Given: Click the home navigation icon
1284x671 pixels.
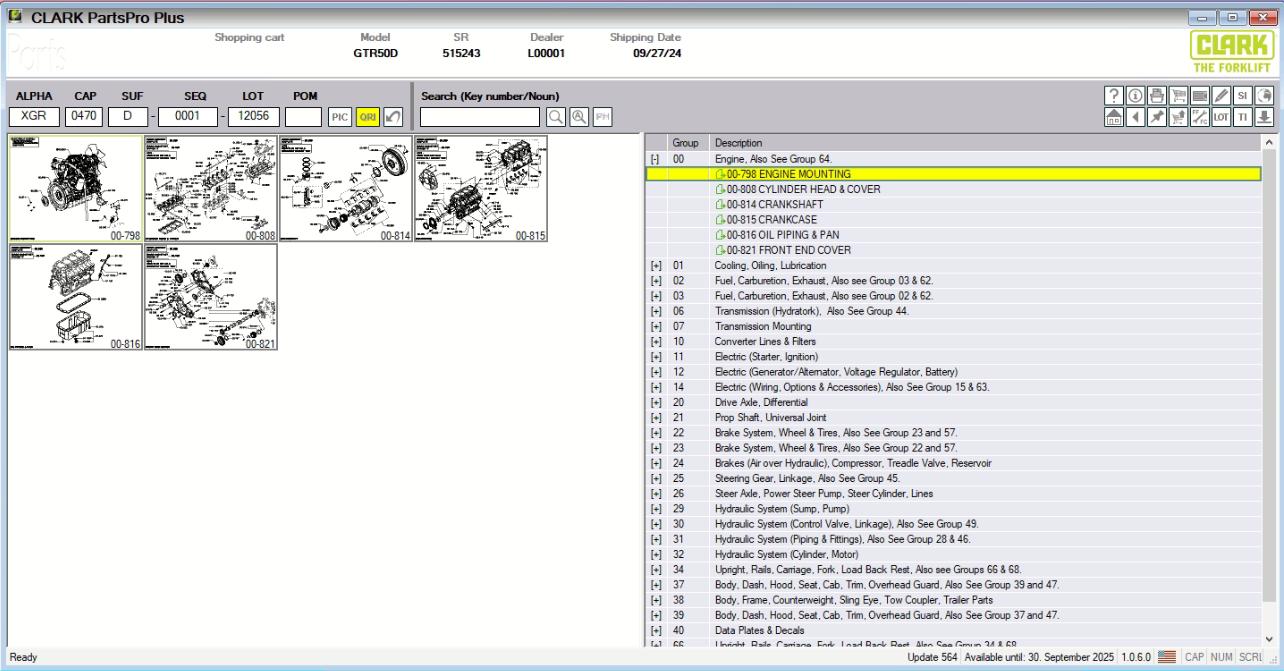Looking at the screenshot, I should pos(1114,117).
